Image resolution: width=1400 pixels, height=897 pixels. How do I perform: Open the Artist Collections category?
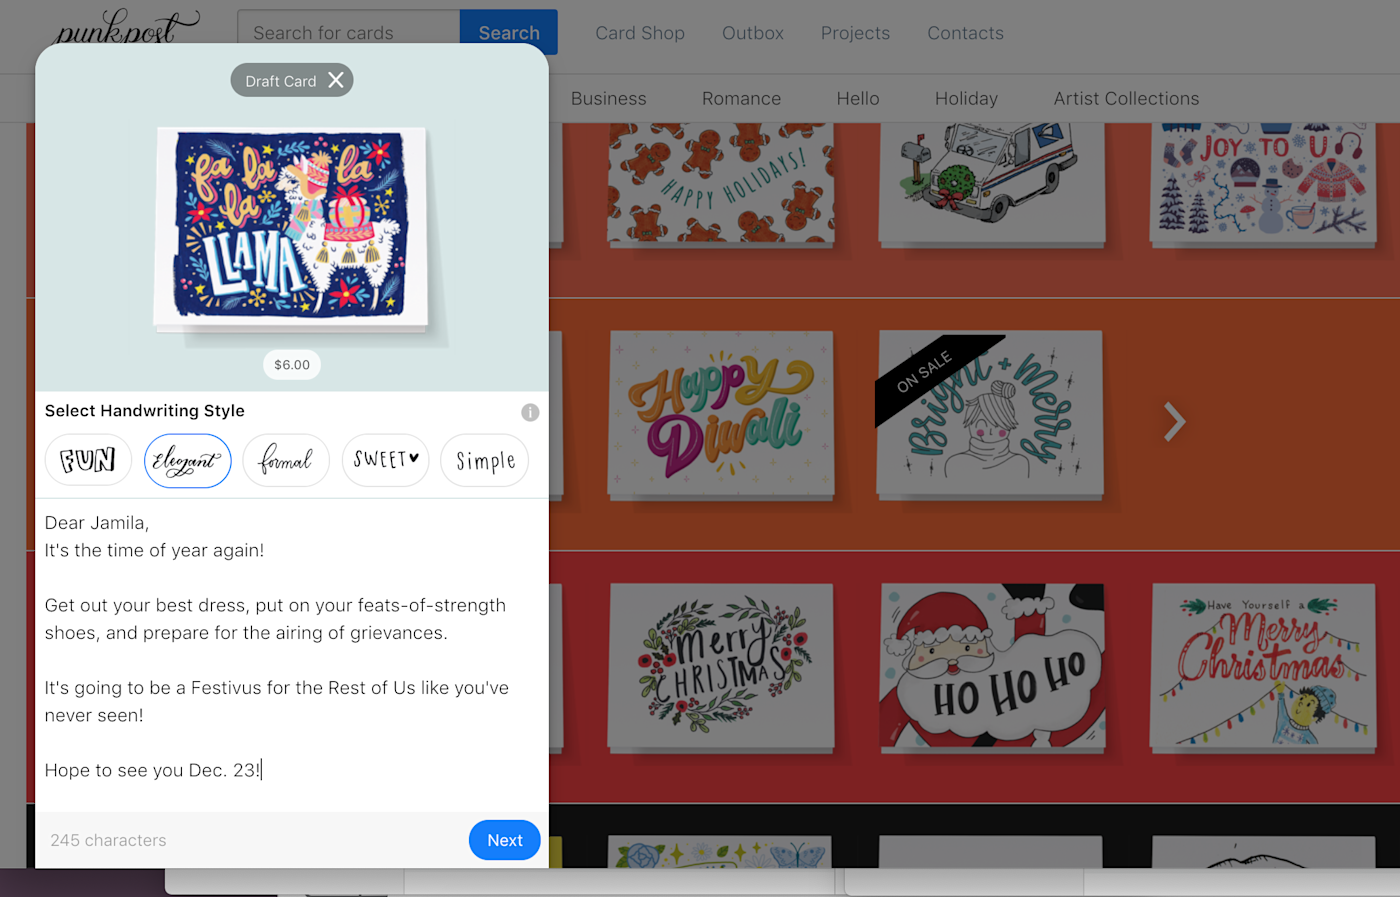click(1126, 98)
